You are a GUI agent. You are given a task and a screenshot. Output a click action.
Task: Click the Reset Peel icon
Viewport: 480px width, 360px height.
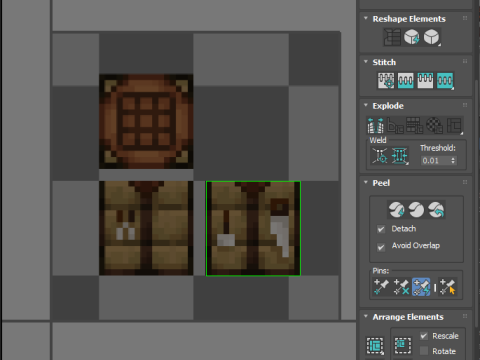point(436,210)
